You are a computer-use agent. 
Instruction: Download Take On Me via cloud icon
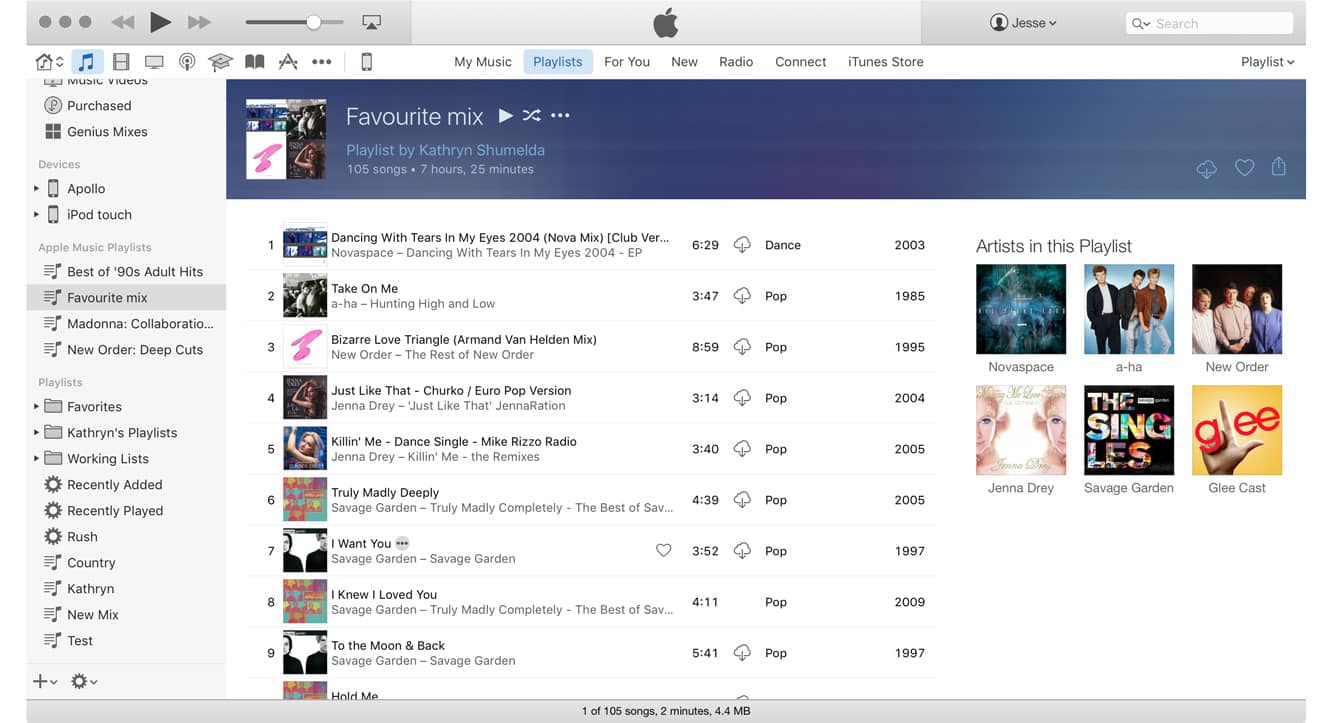tap(742, 296)
